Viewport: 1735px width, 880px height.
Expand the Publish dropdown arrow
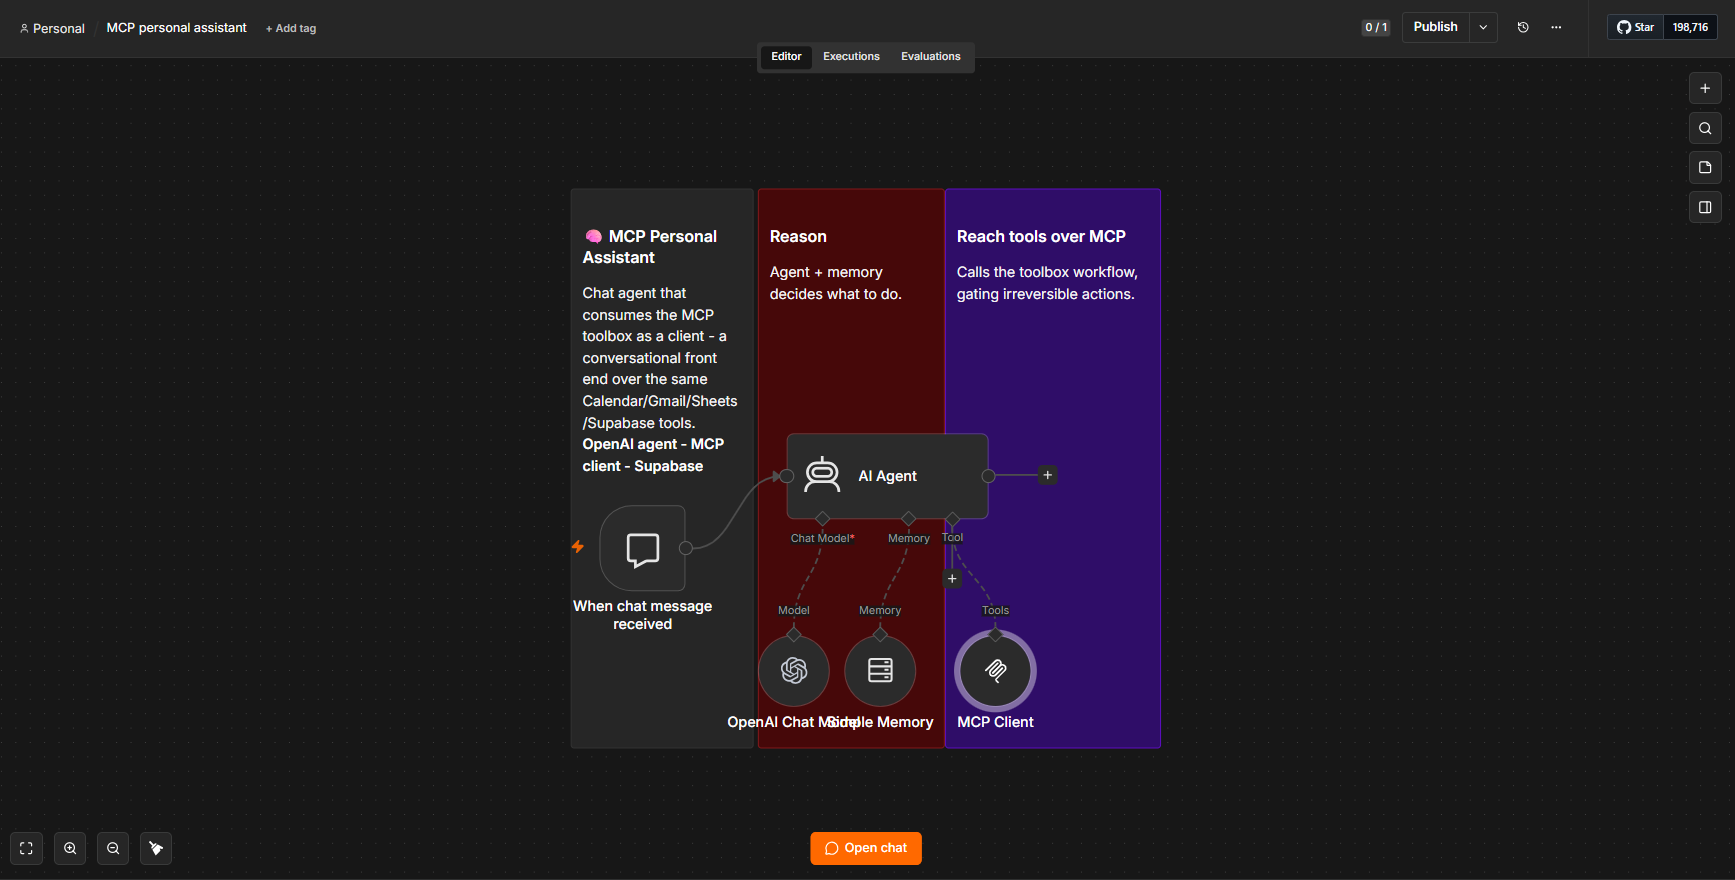[x=1484, y=28]
